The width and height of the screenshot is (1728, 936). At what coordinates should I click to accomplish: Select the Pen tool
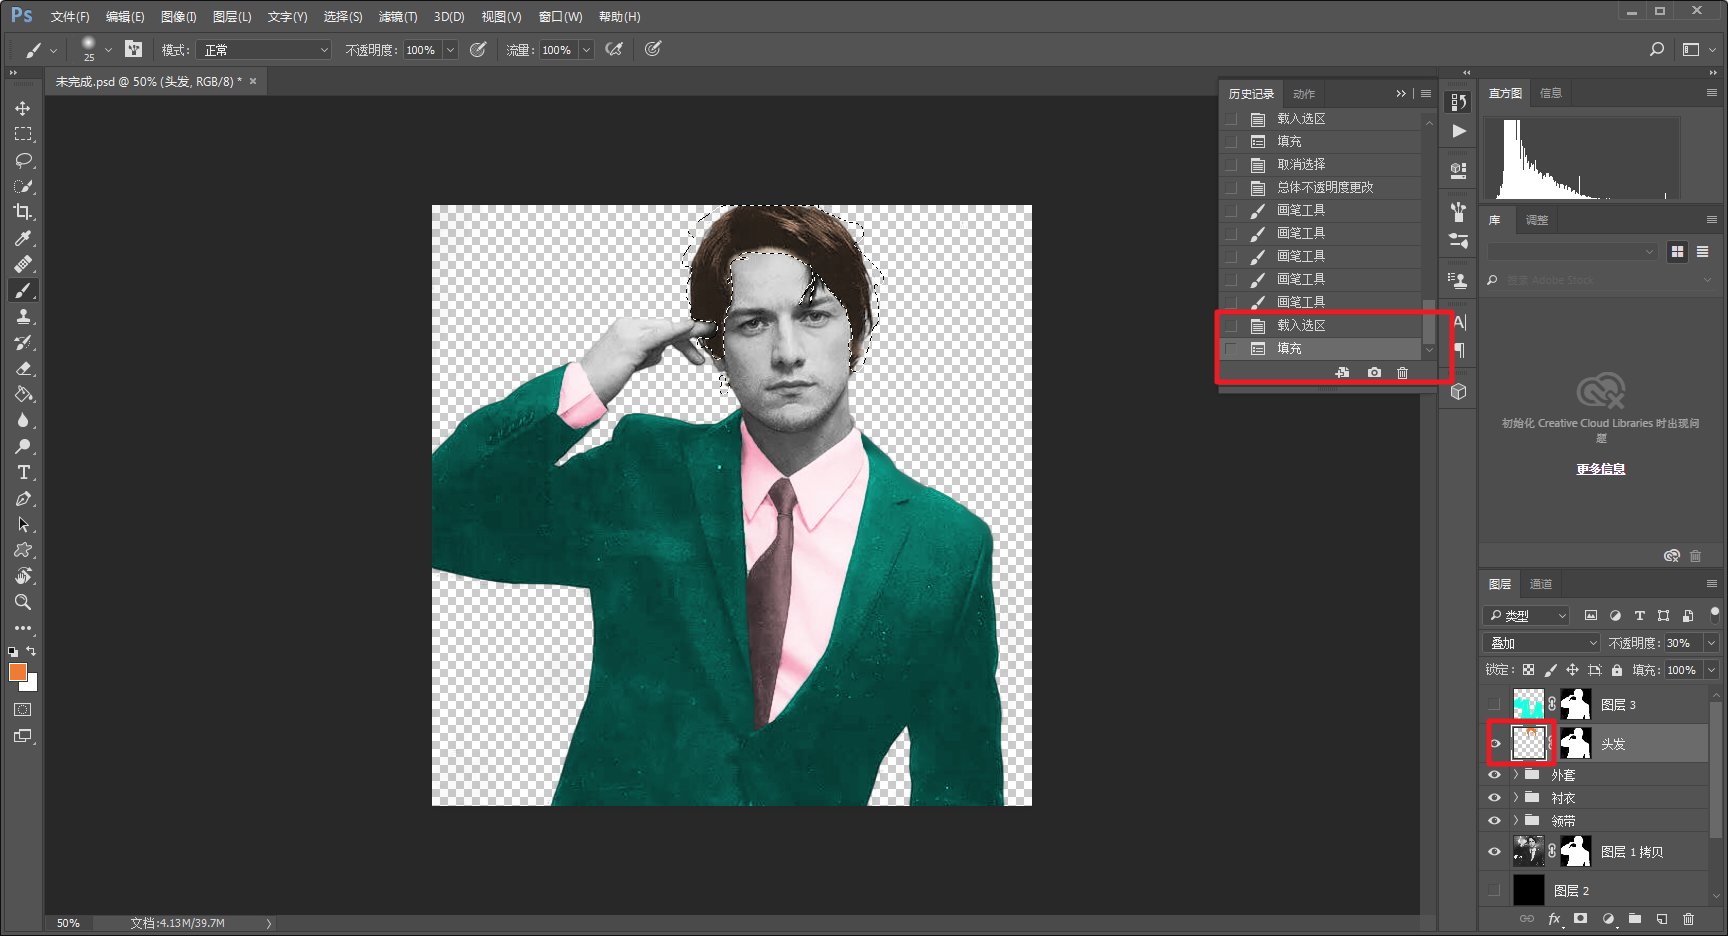[x=23, y=498]
